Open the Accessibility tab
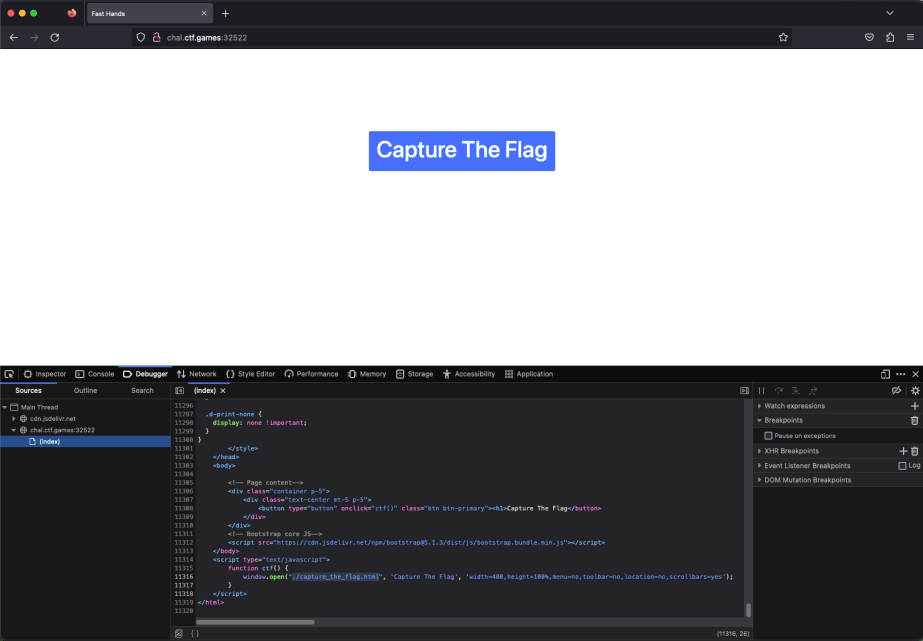Screen dimensions: 923x641 (469, 374)
